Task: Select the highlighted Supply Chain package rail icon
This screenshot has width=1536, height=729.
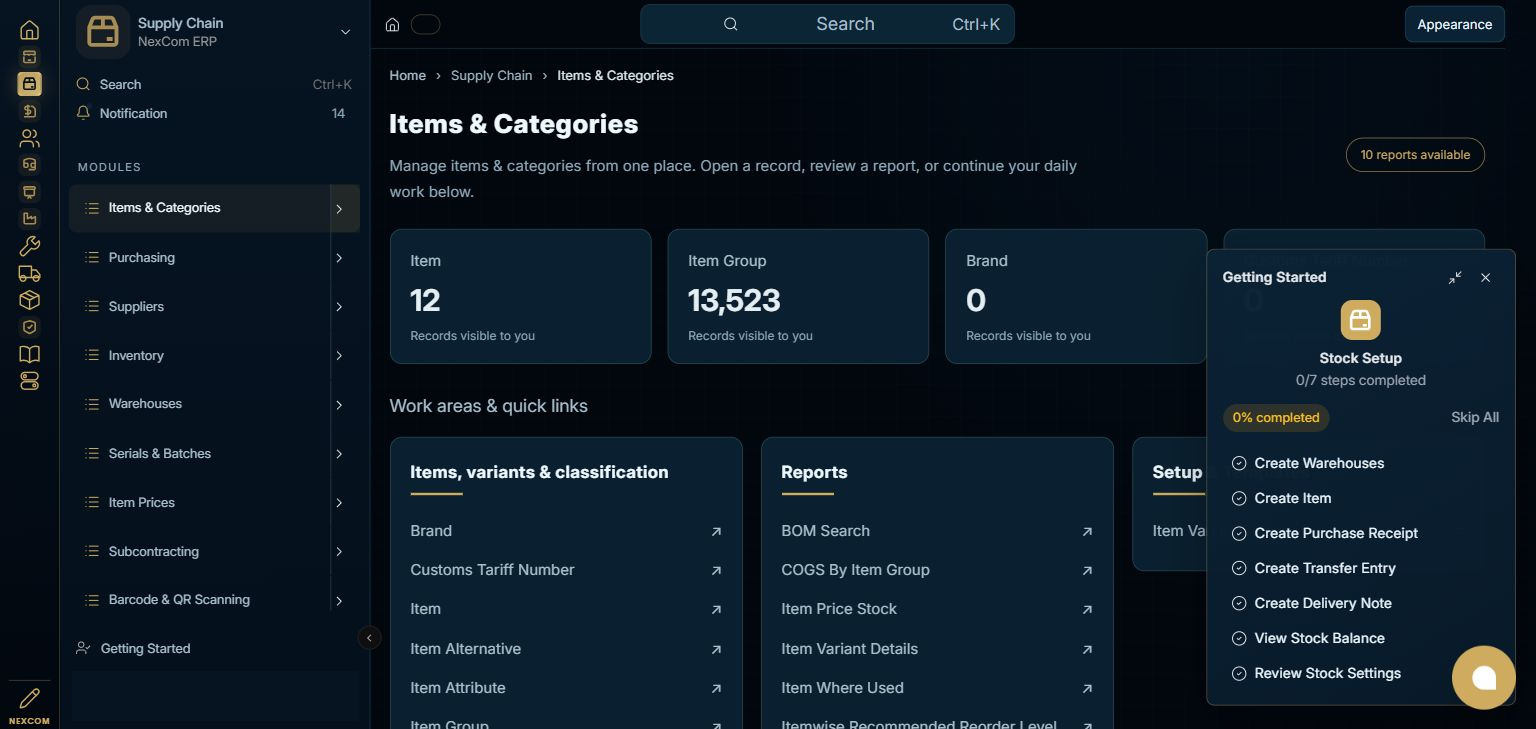Action: [29, 84]
